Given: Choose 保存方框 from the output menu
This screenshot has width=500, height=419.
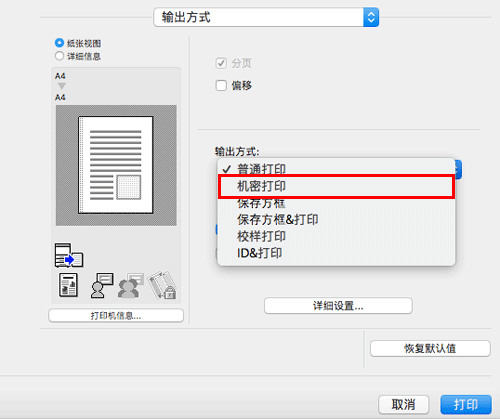Looking at the screenshot, I should coord(336,203).
